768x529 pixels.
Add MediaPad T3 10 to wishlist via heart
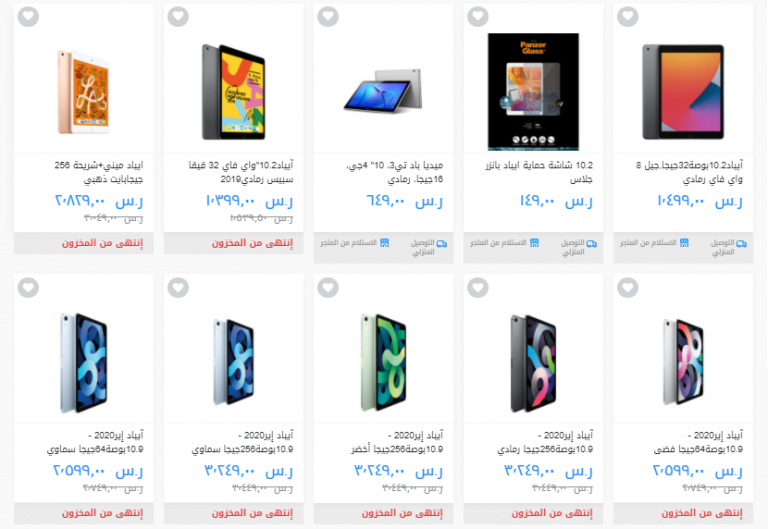pos(328,17)
